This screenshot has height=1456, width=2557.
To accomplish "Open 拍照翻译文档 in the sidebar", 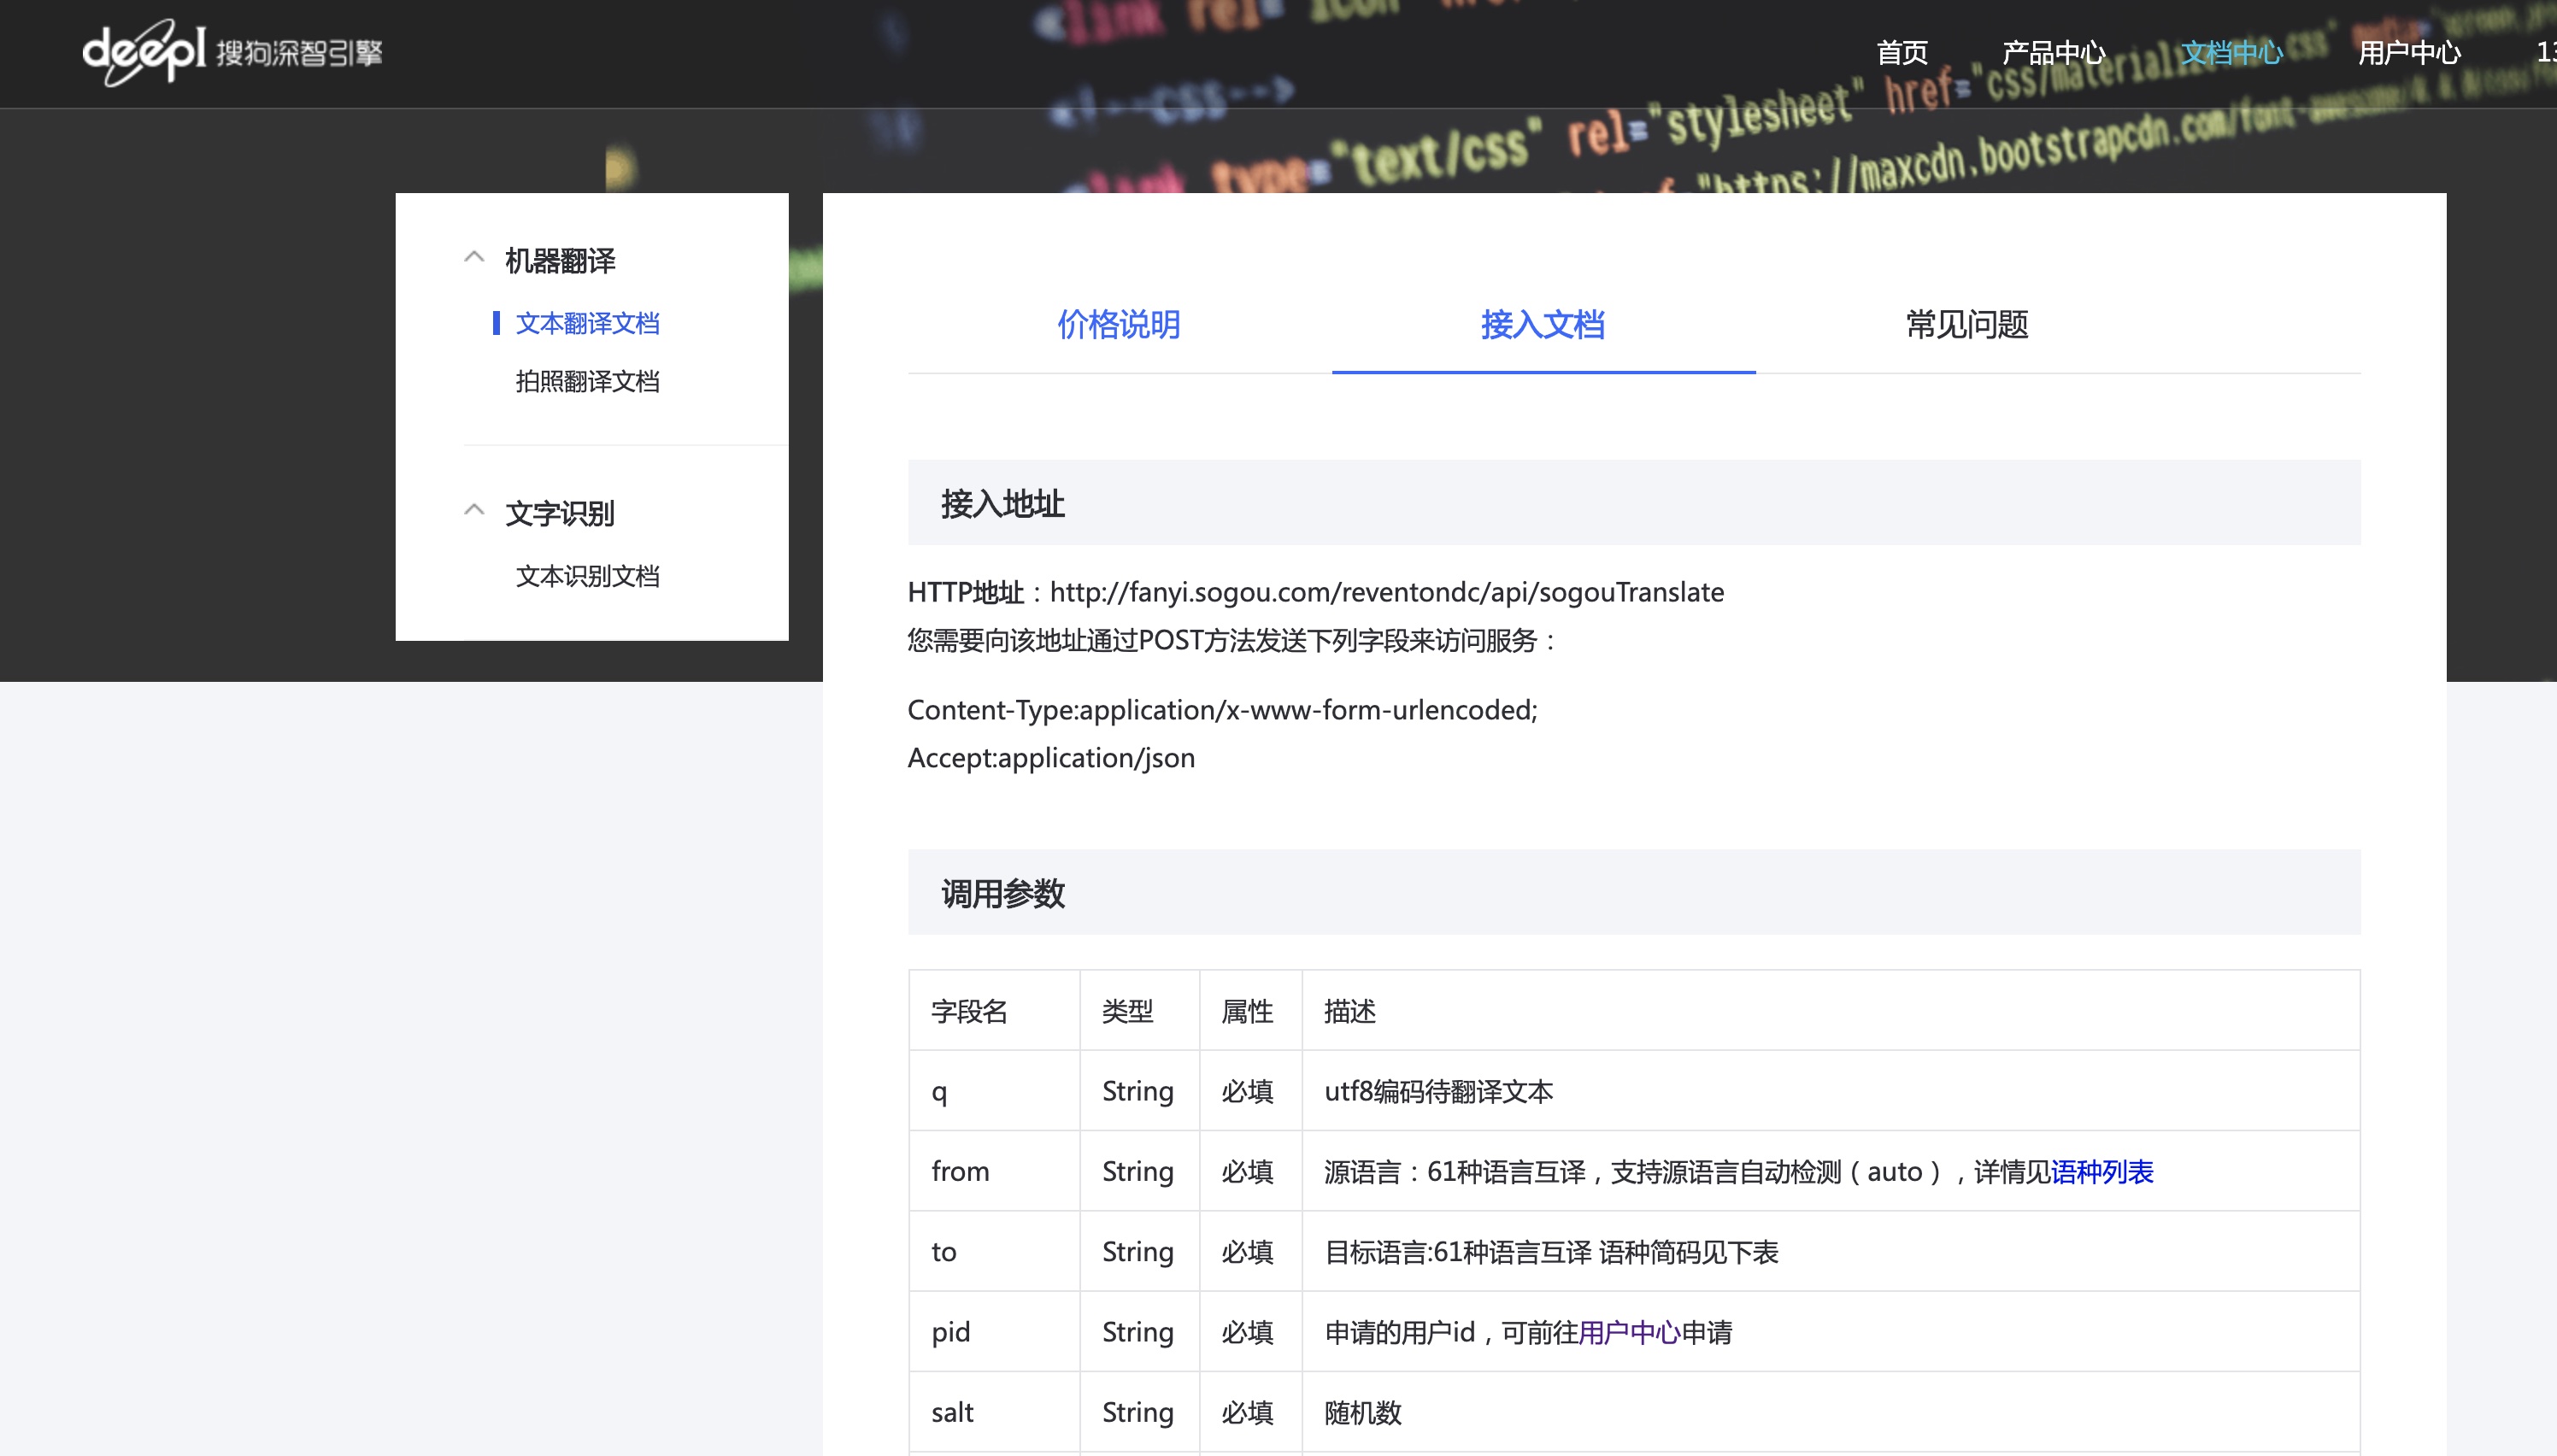I will [x=588, y=382].
